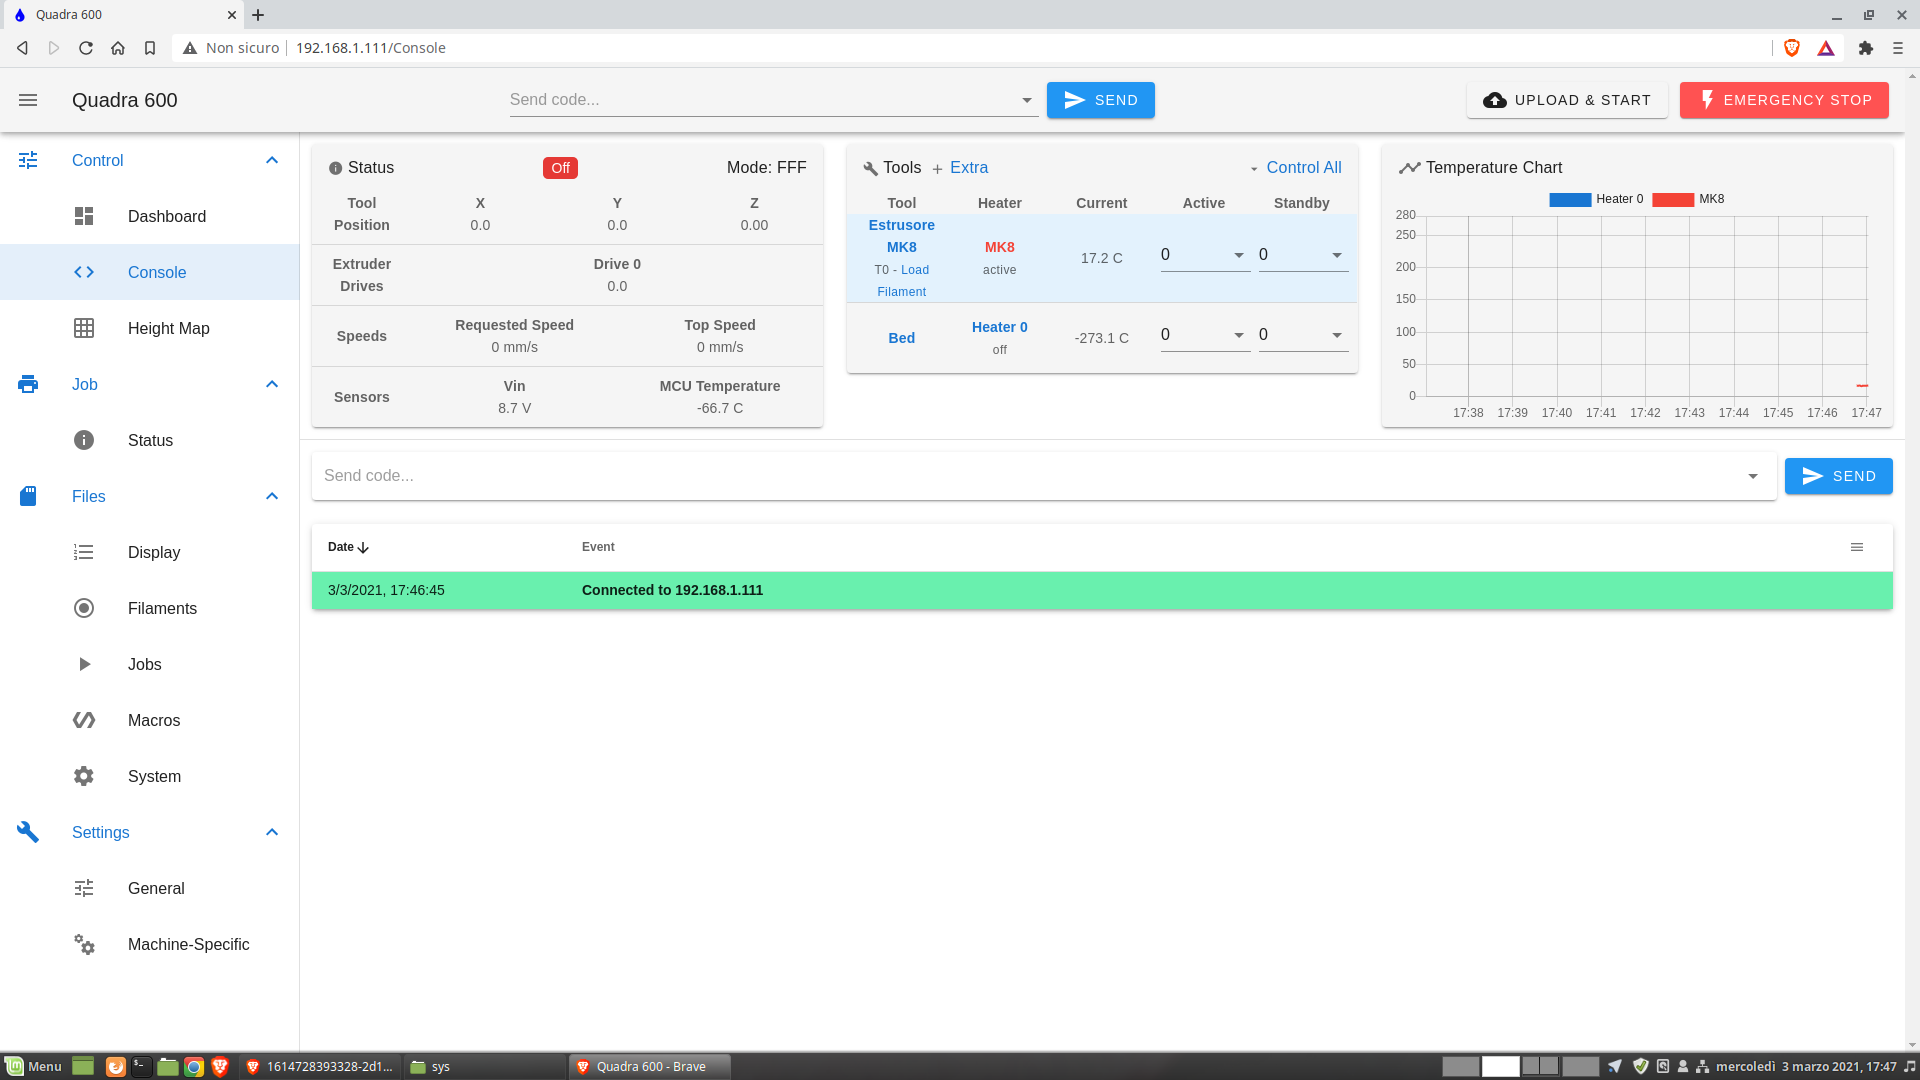This screenshot has width=1920, height=1080.
Task: Click the System gear icon
Action: pyautogui.click(x=84, y=776)
